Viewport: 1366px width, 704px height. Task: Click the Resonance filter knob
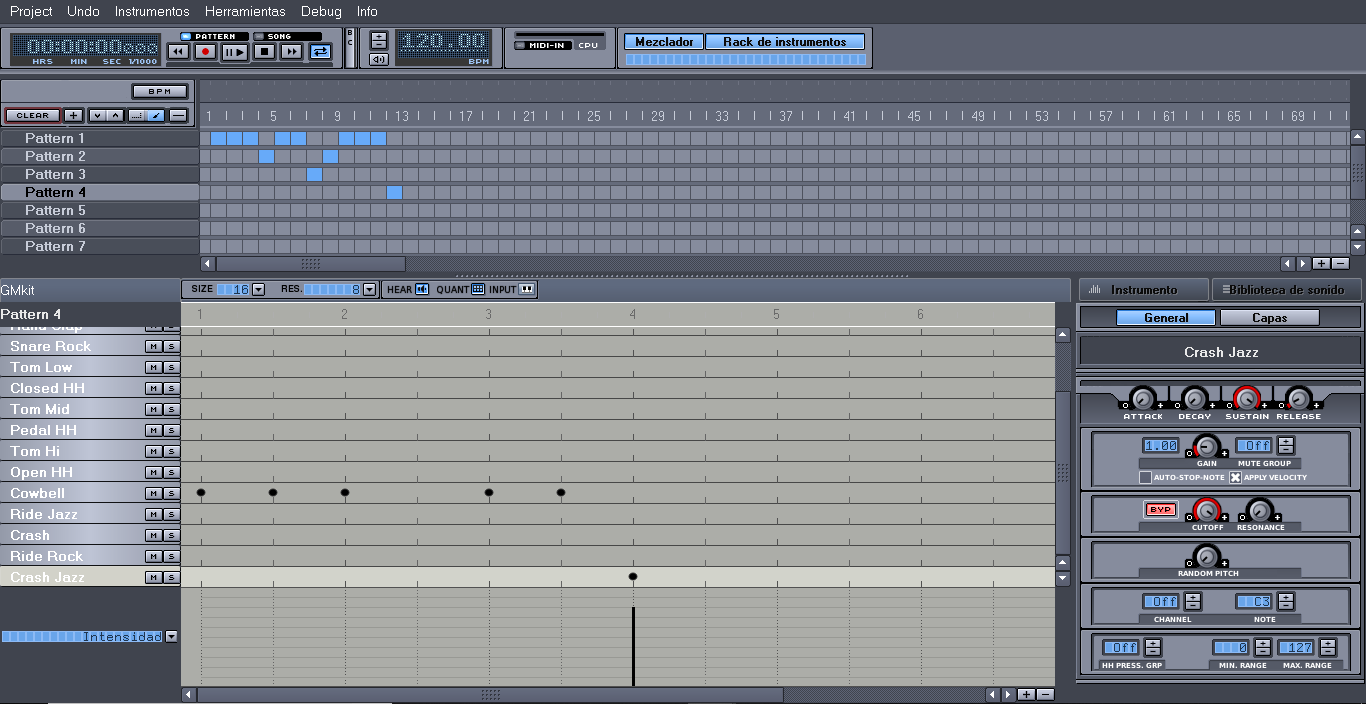[x=1260, y=510]
